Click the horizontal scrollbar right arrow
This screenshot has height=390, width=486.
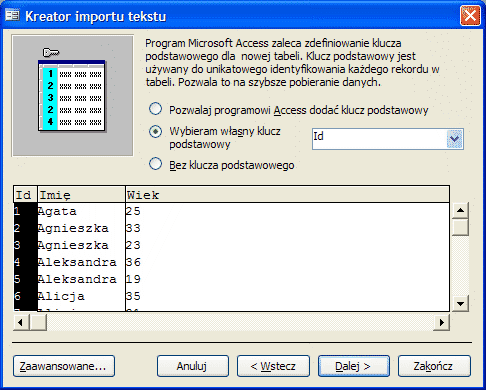click(442, 322)
